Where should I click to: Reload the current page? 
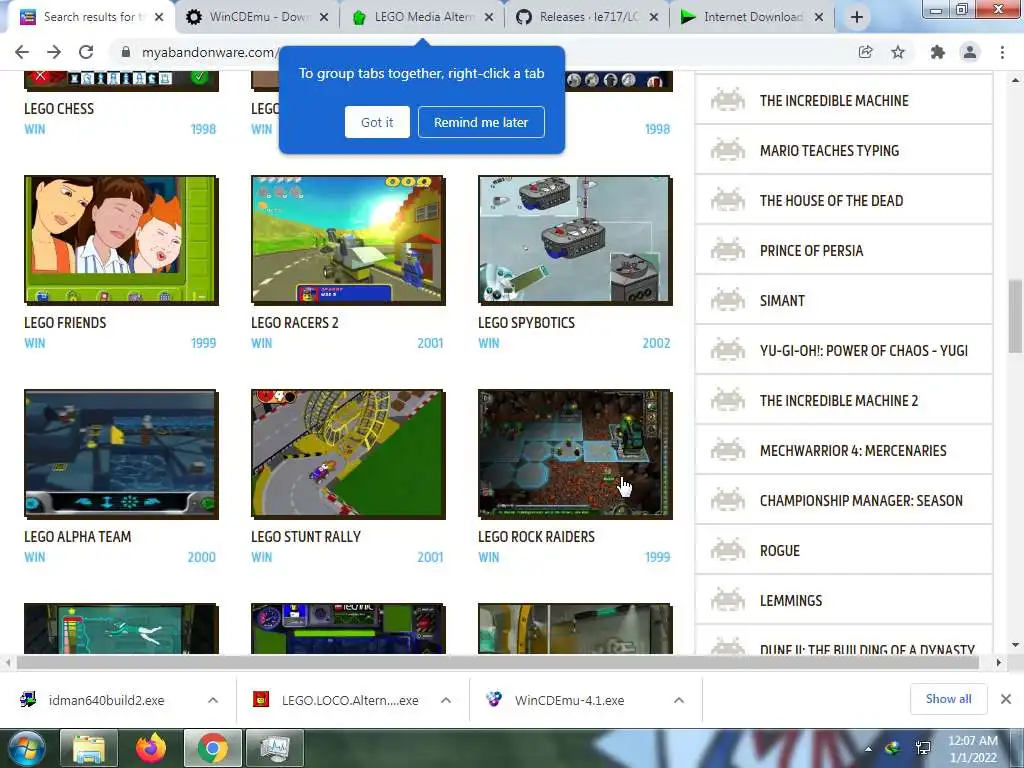pos(86,52)
